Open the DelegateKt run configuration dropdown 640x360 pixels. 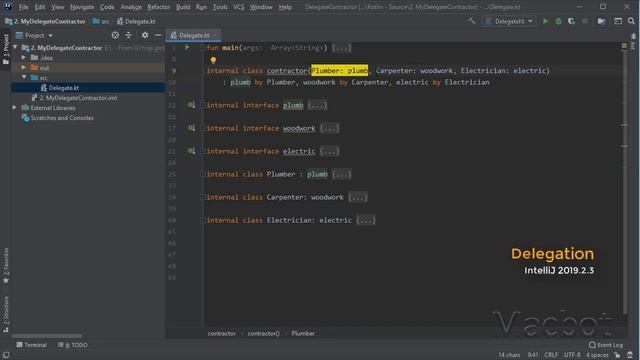coord(509,21)
